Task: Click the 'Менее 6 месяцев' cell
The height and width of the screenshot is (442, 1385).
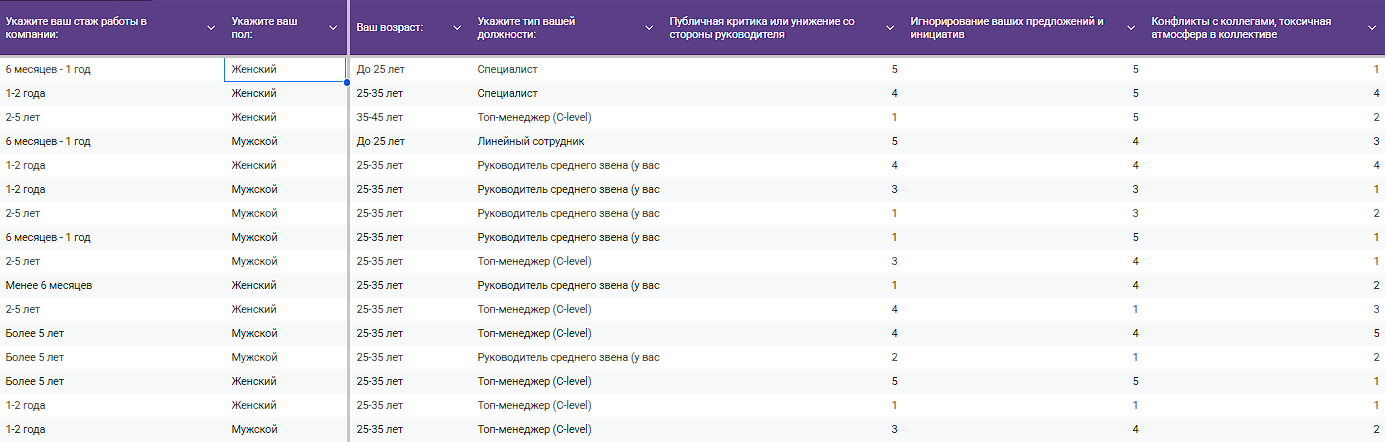Action: [x=49, y=285]
